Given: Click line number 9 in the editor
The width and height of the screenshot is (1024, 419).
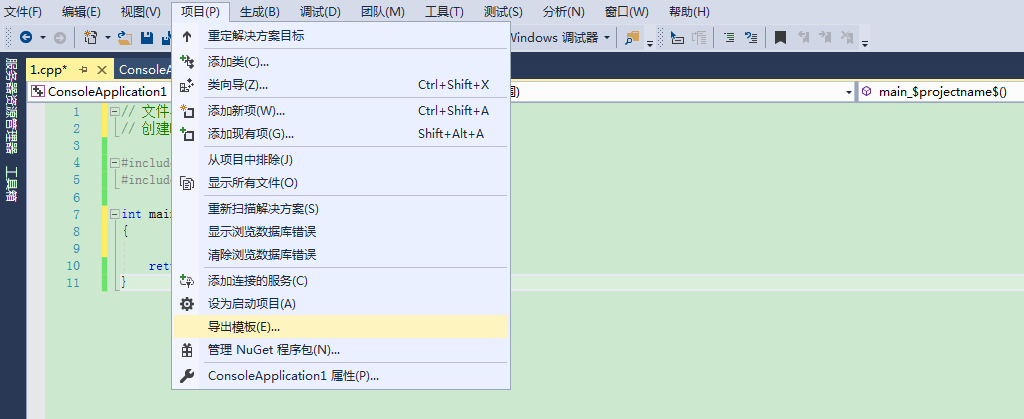Looking at the screenshot, I should 76,248.
